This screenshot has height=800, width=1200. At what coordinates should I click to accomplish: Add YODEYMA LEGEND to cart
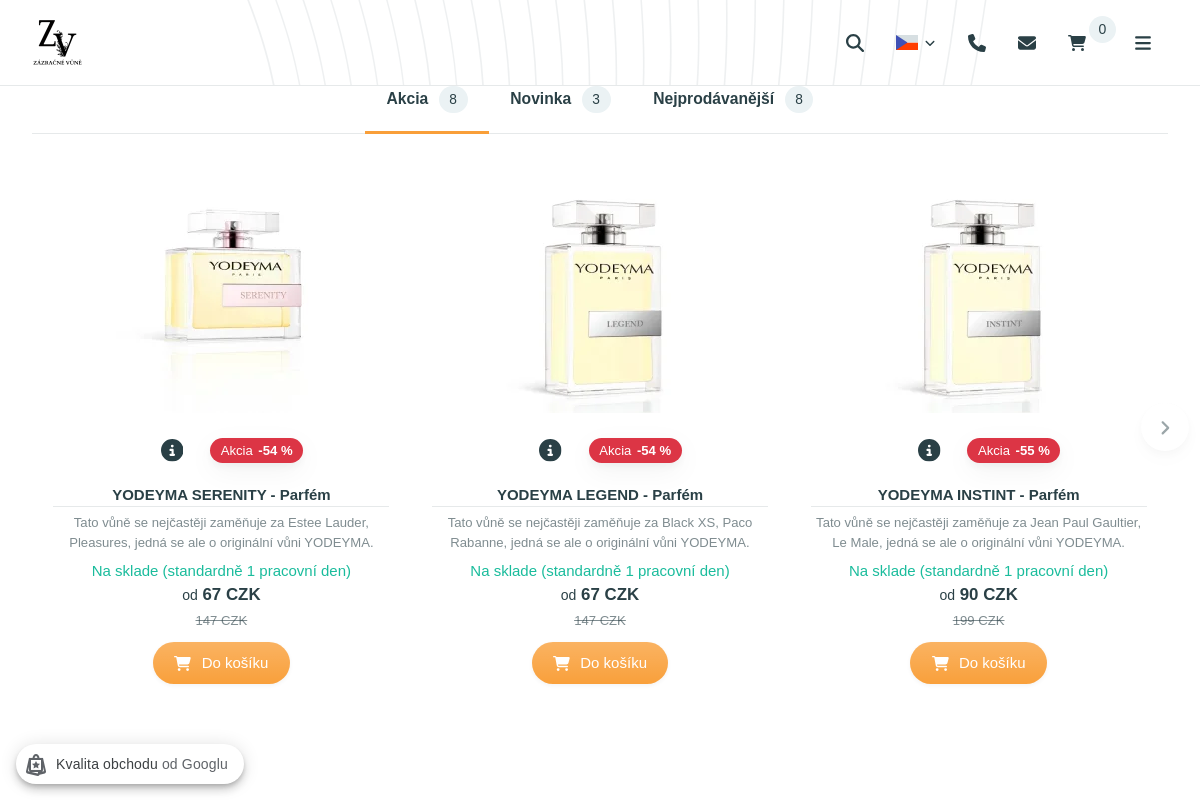pos(600,663)
